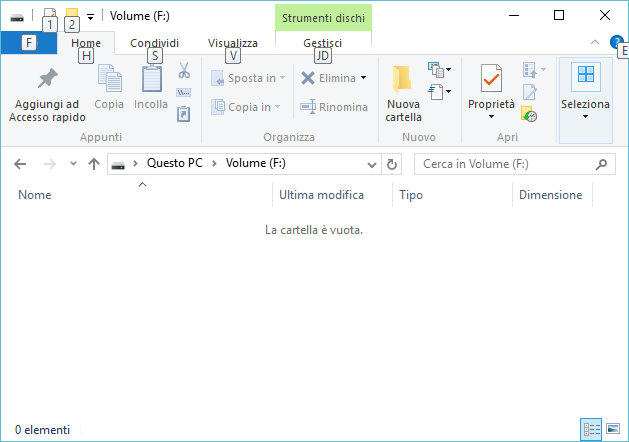
Task: Open the File tab
Action: (29, 43)
